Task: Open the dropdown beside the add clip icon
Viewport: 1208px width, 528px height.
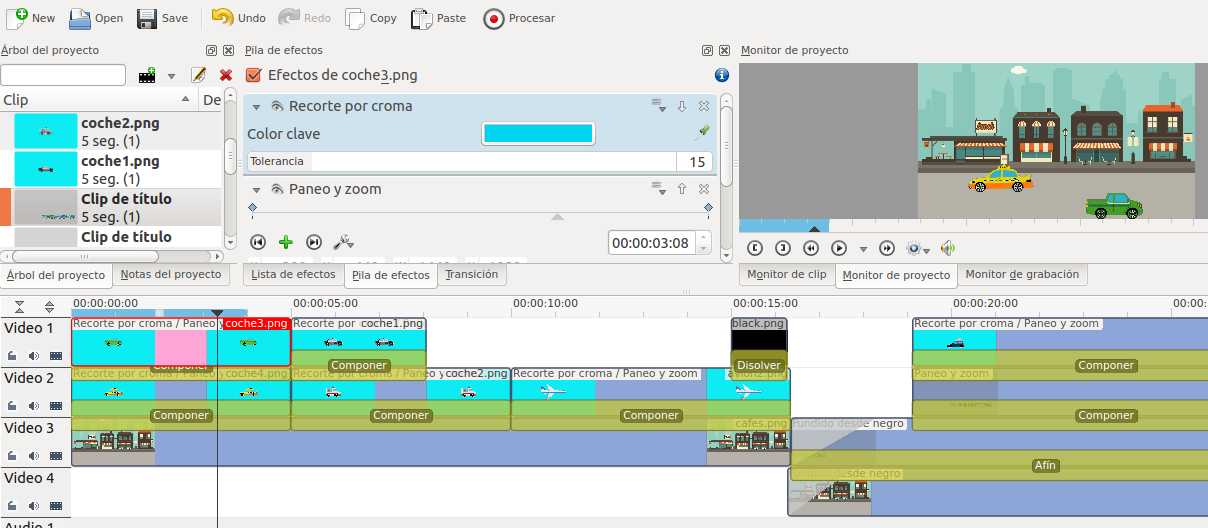Action: pyautogui.click(x=171, y=76)
